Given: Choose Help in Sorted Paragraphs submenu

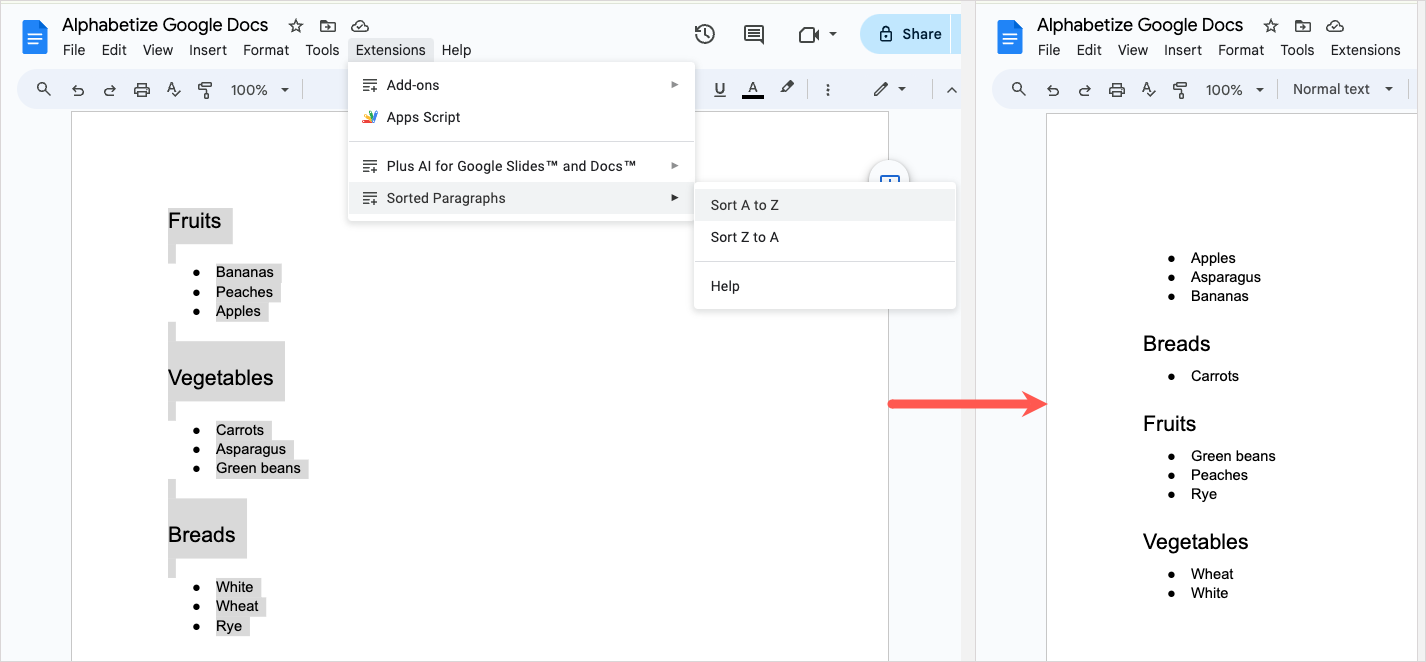Looking at the screenshot, I should tap(825, 286).
